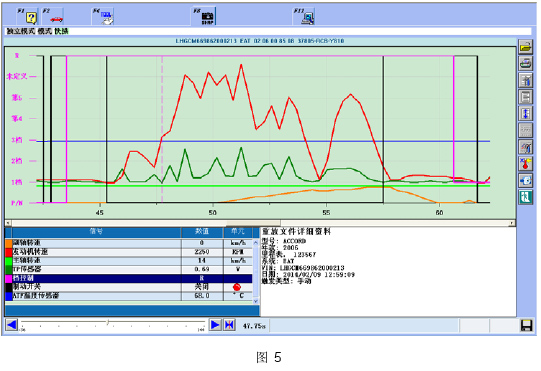Print the graph using the printer icon
541x371 pixels.
point(525,64)
